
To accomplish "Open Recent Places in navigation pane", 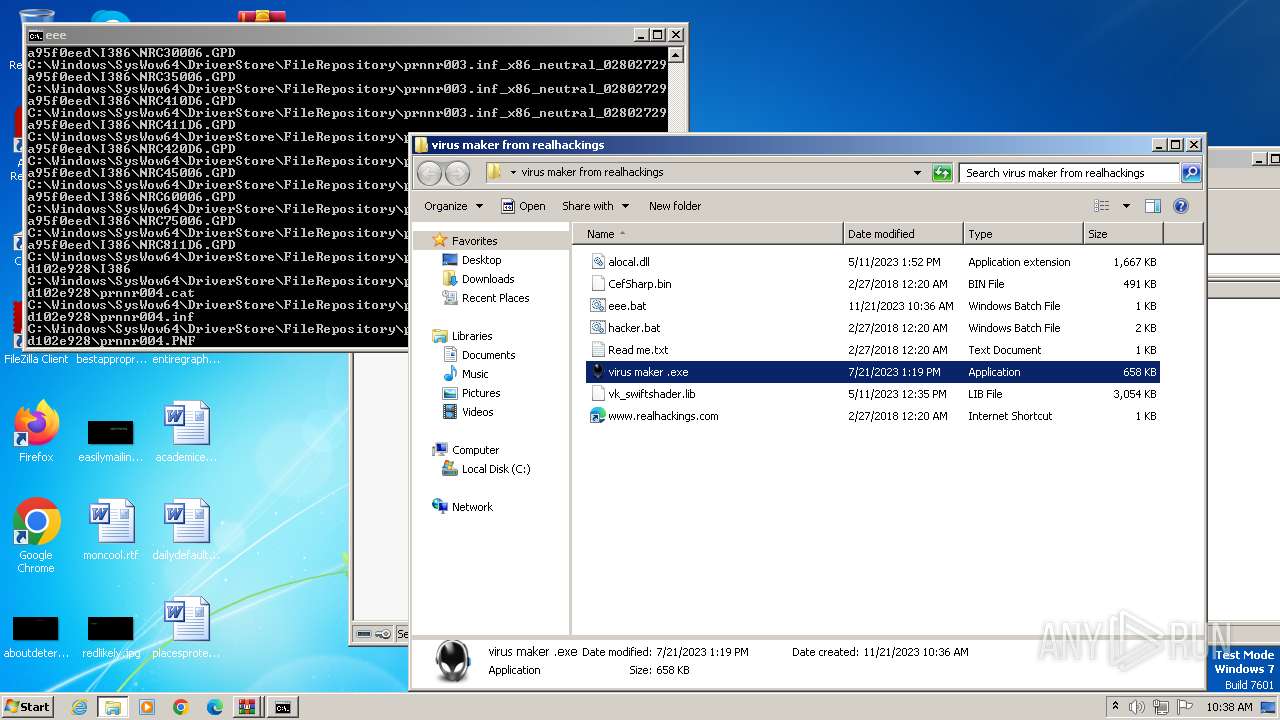I will point(495,298).
